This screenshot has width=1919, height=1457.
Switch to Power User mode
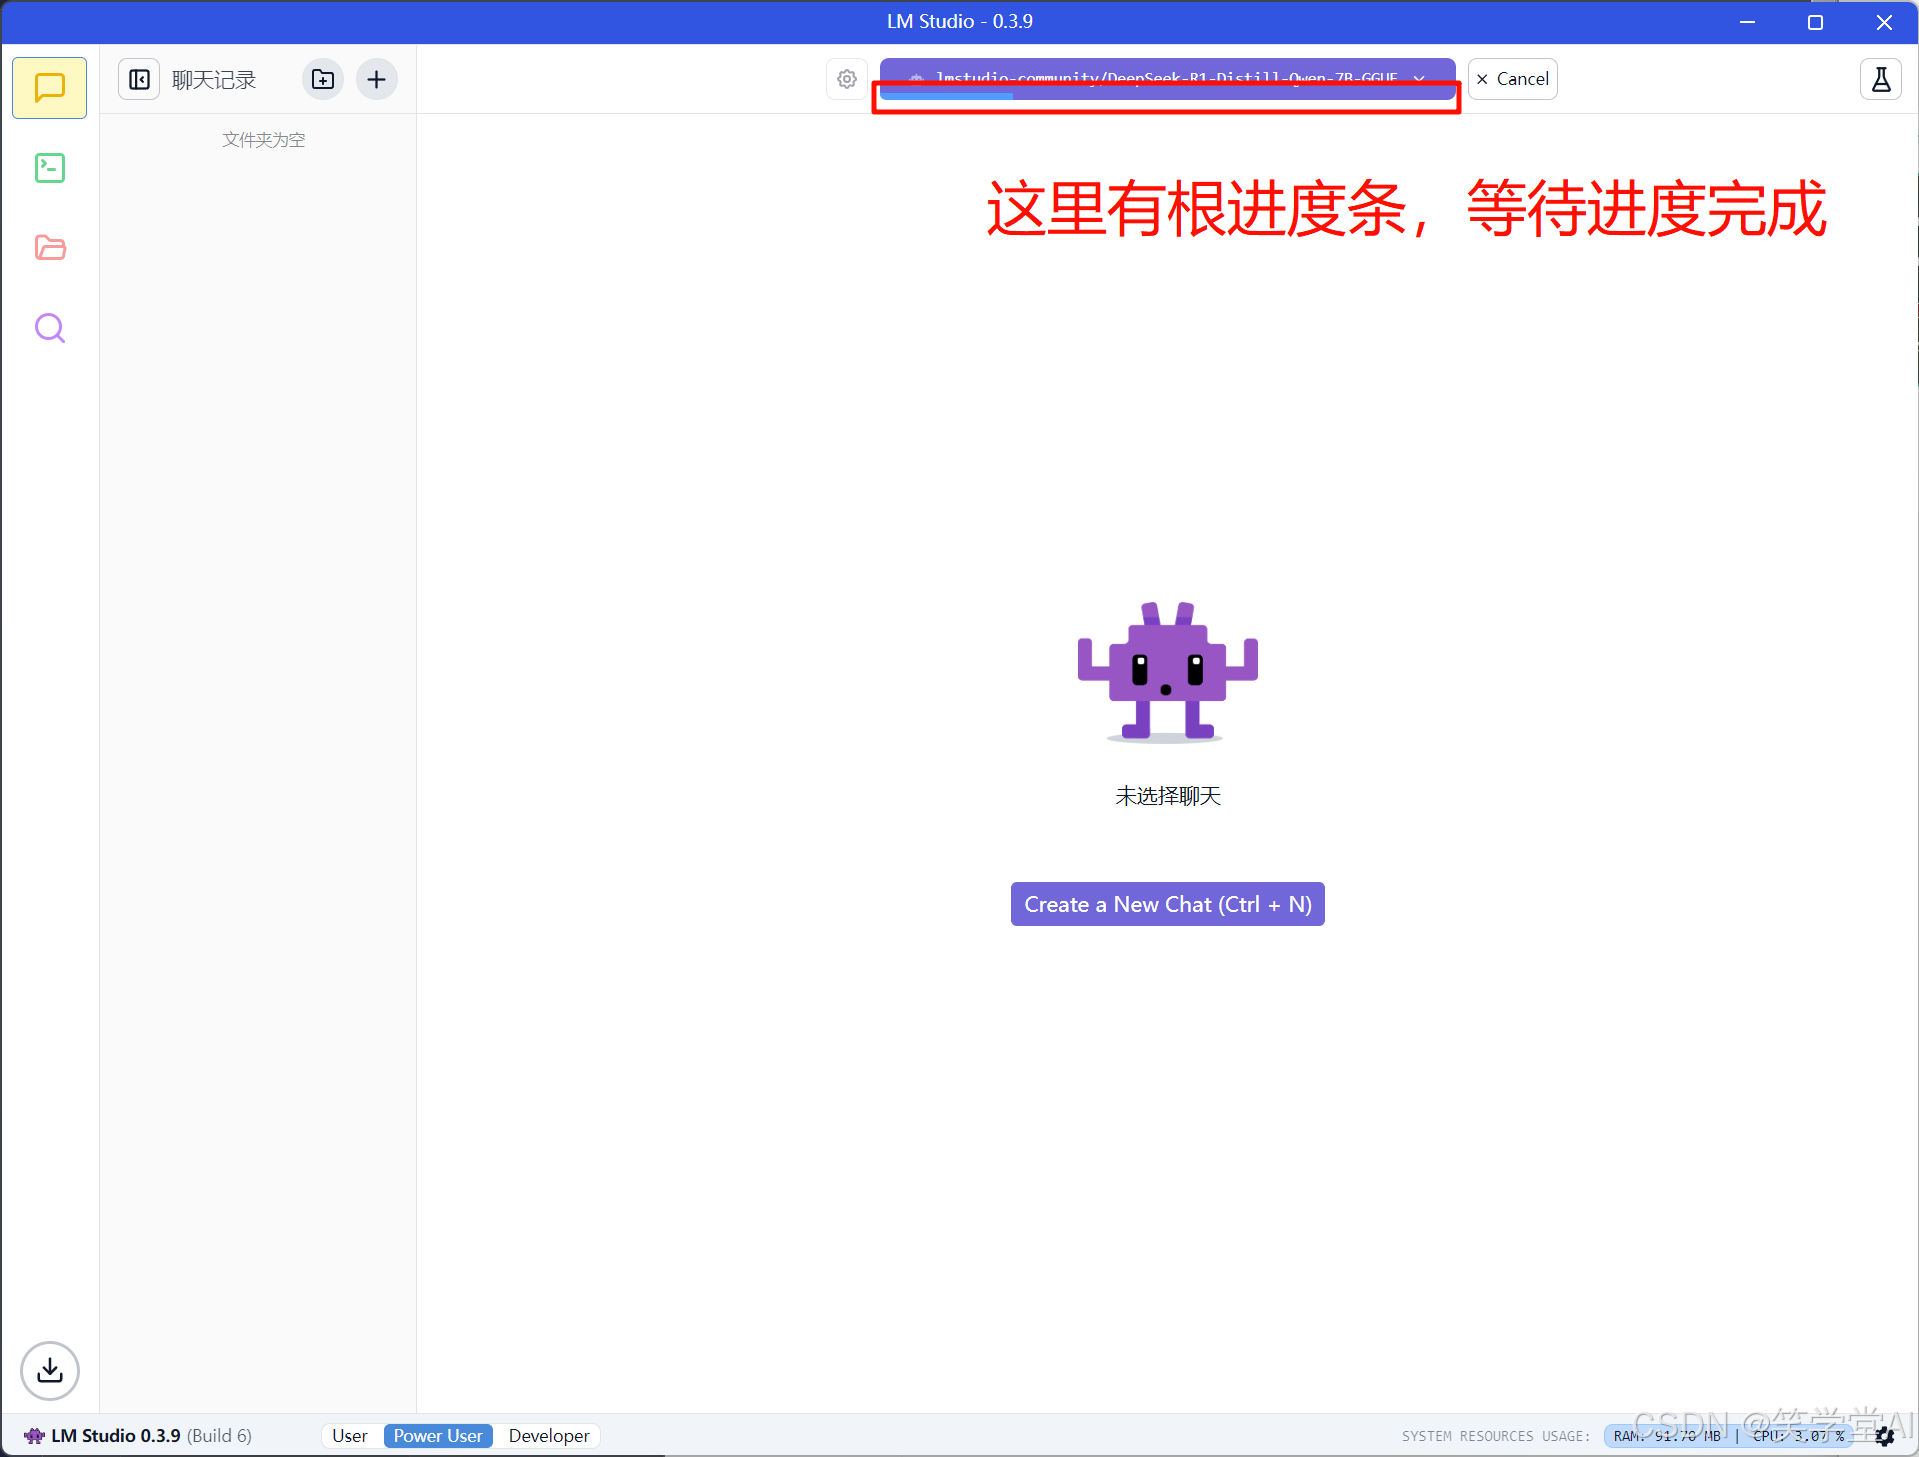(438, 1436)
